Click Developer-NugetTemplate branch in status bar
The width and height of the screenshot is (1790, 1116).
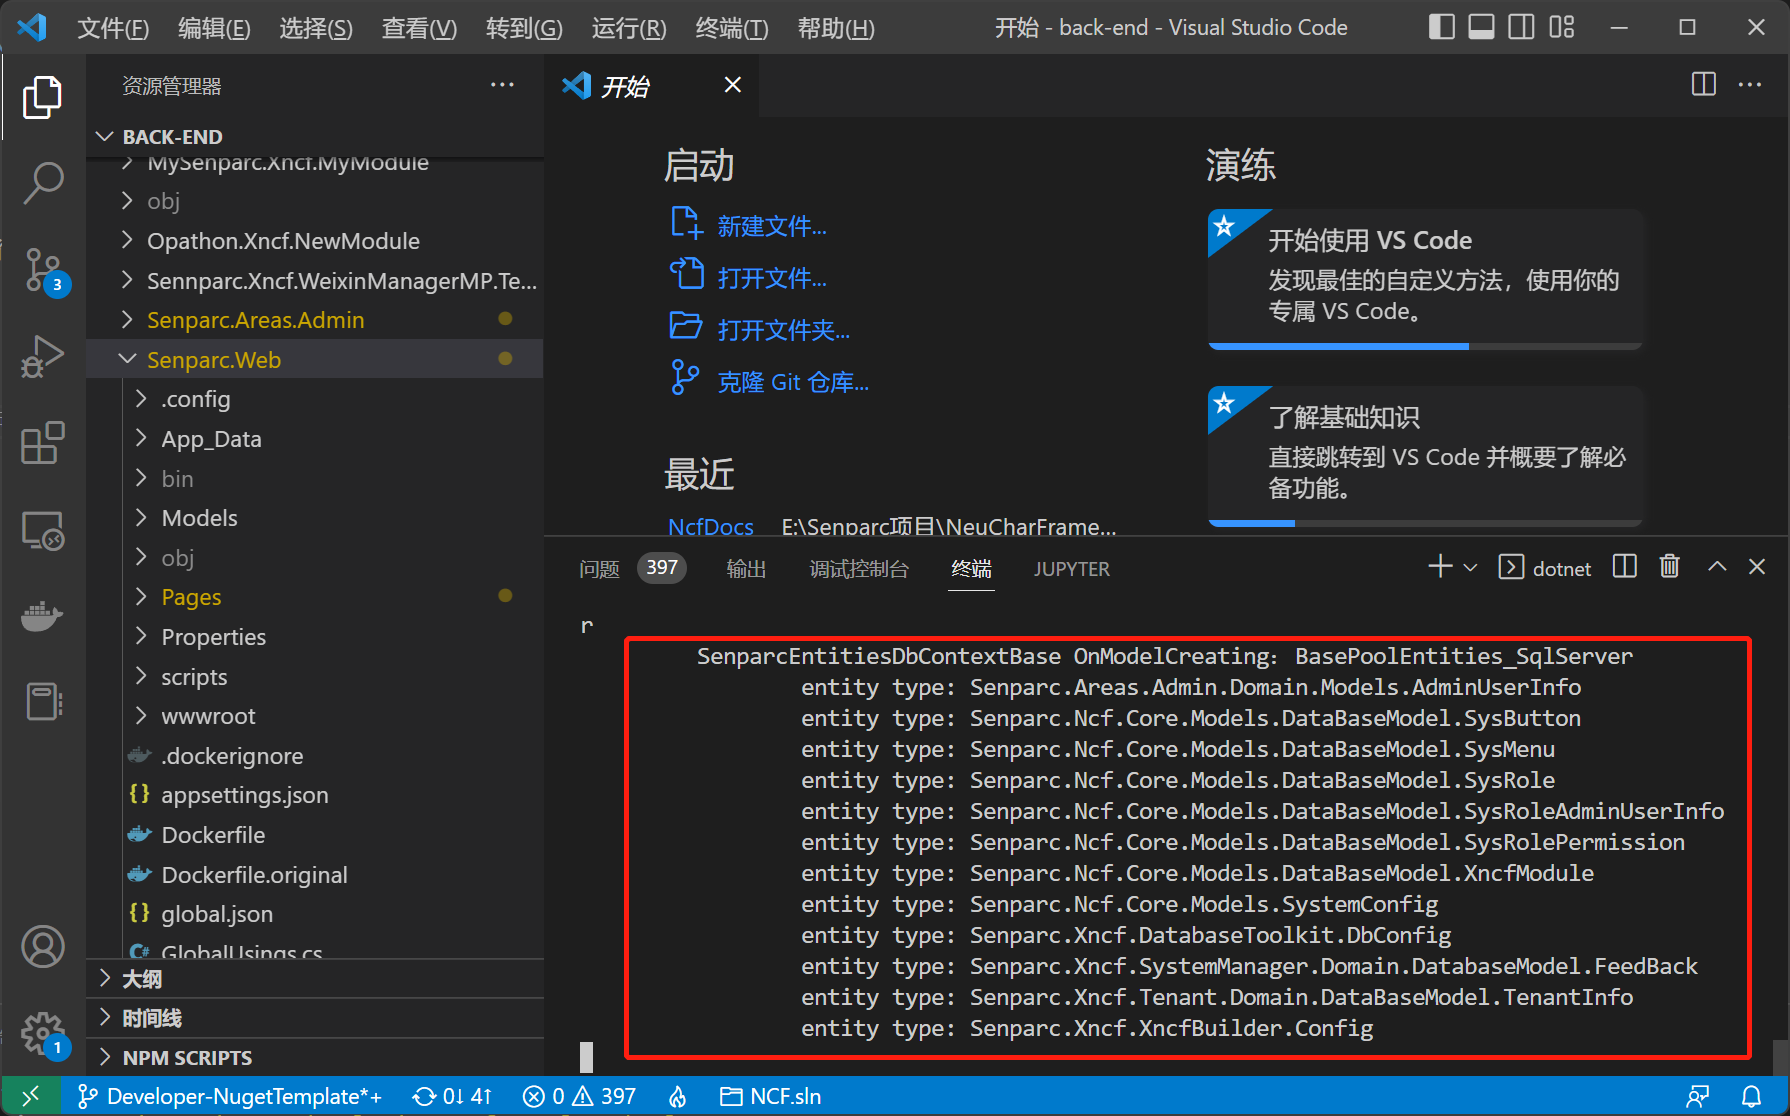229,1096
